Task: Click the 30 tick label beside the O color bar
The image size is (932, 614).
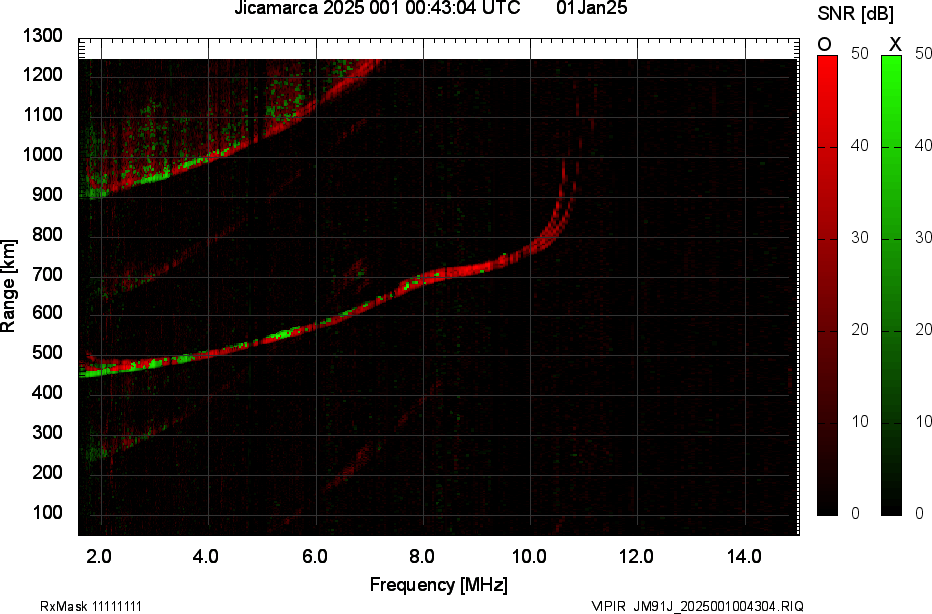Action: pos(860,238)
